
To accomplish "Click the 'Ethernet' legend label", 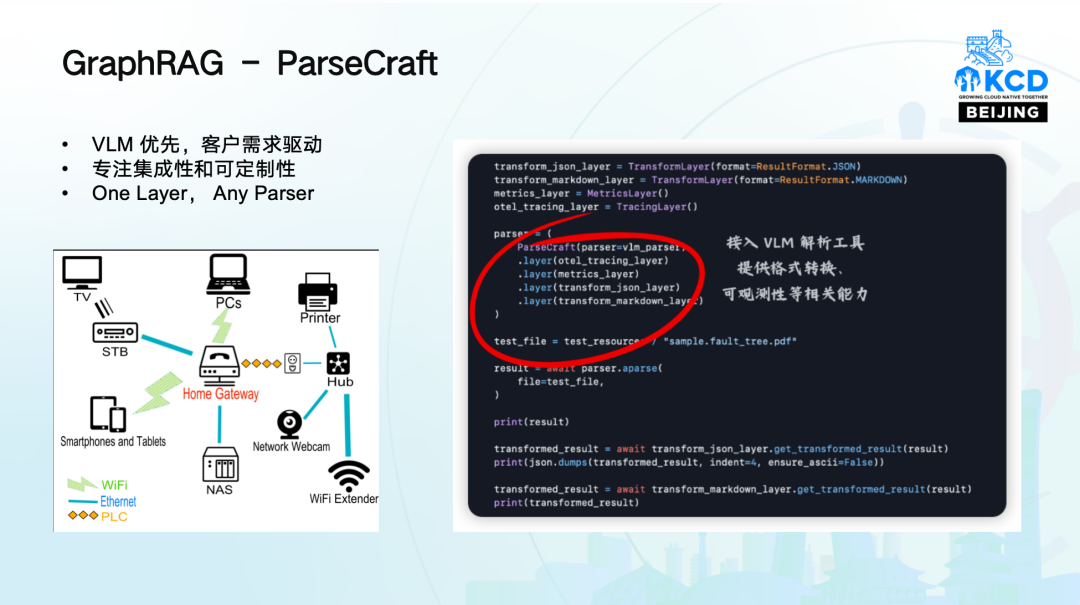I will [x=118, y=502].
